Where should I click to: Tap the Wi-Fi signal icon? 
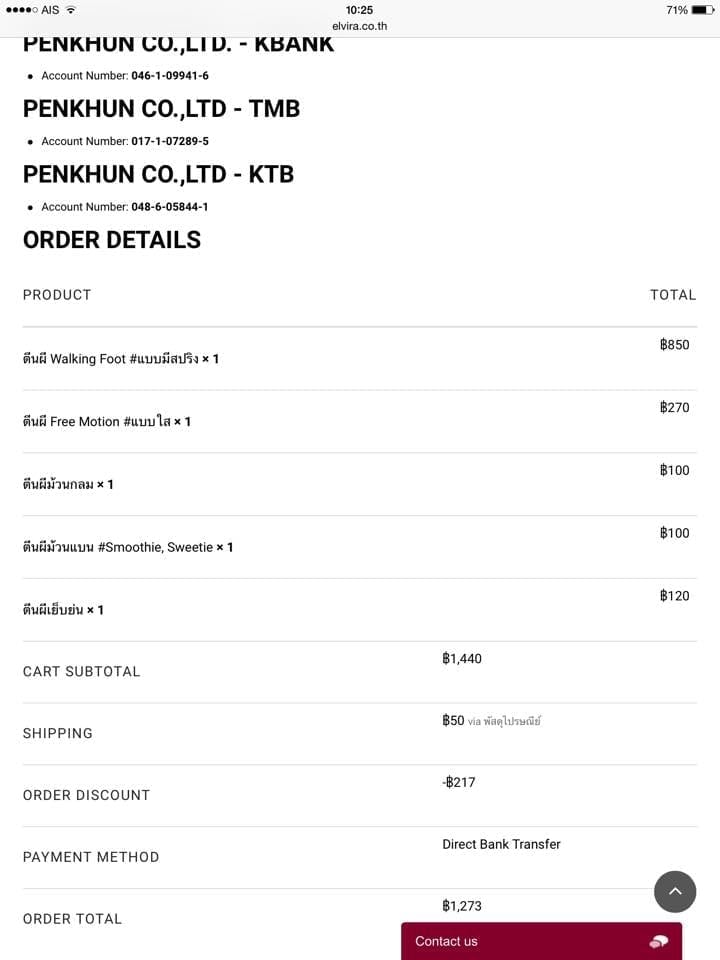pos(71,10)
